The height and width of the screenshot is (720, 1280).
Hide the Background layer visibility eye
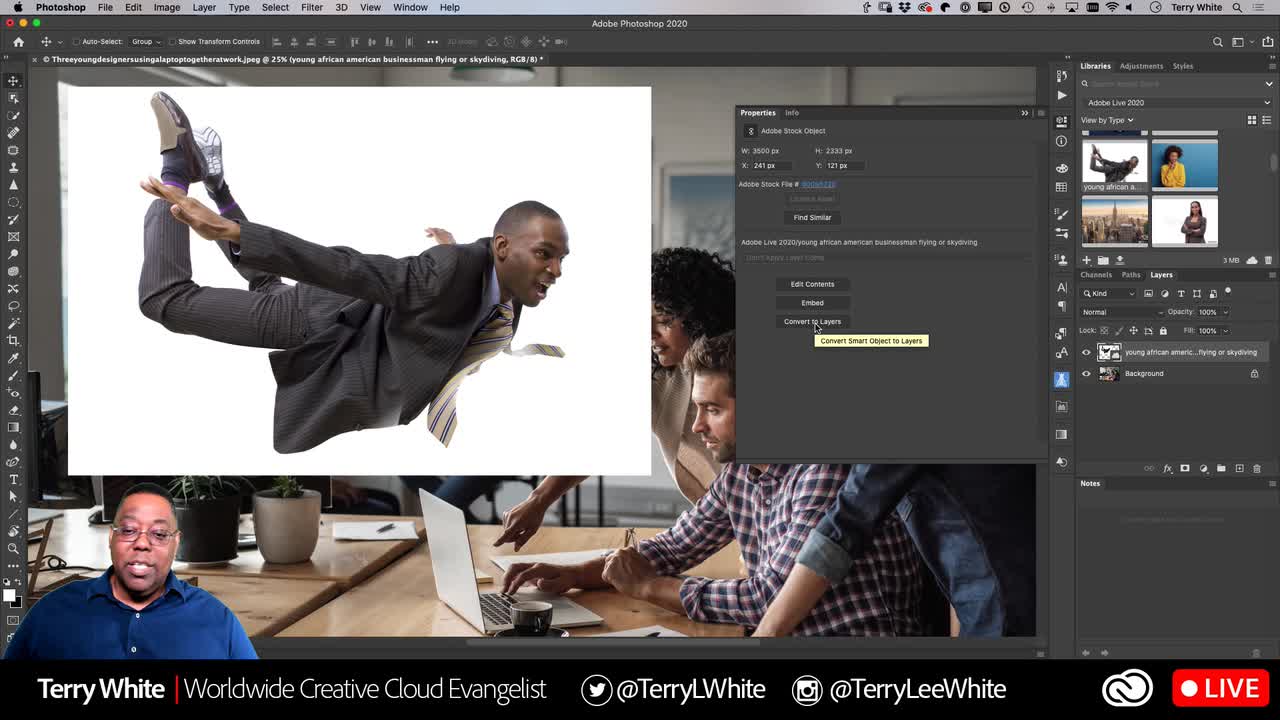[x=1086, y=373]
